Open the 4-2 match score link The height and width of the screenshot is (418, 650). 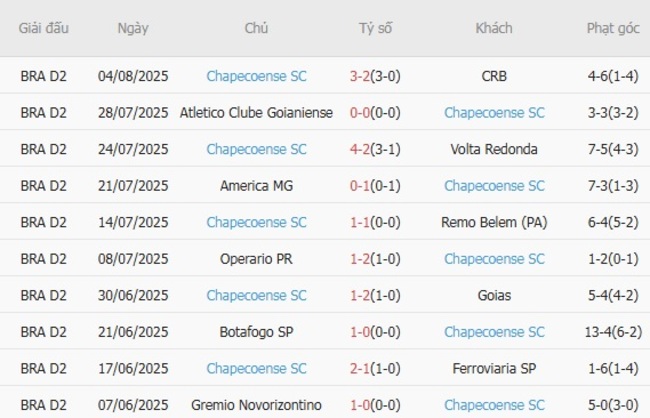pos(362,149)
